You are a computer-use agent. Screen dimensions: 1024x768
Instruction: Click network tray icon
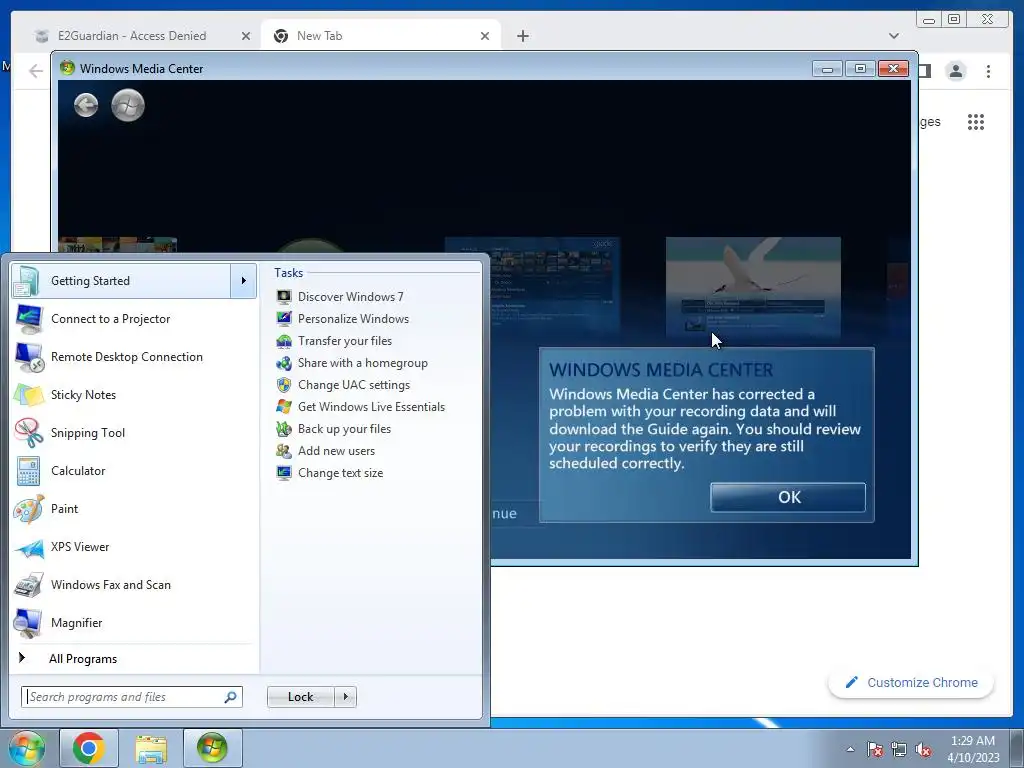899,749
